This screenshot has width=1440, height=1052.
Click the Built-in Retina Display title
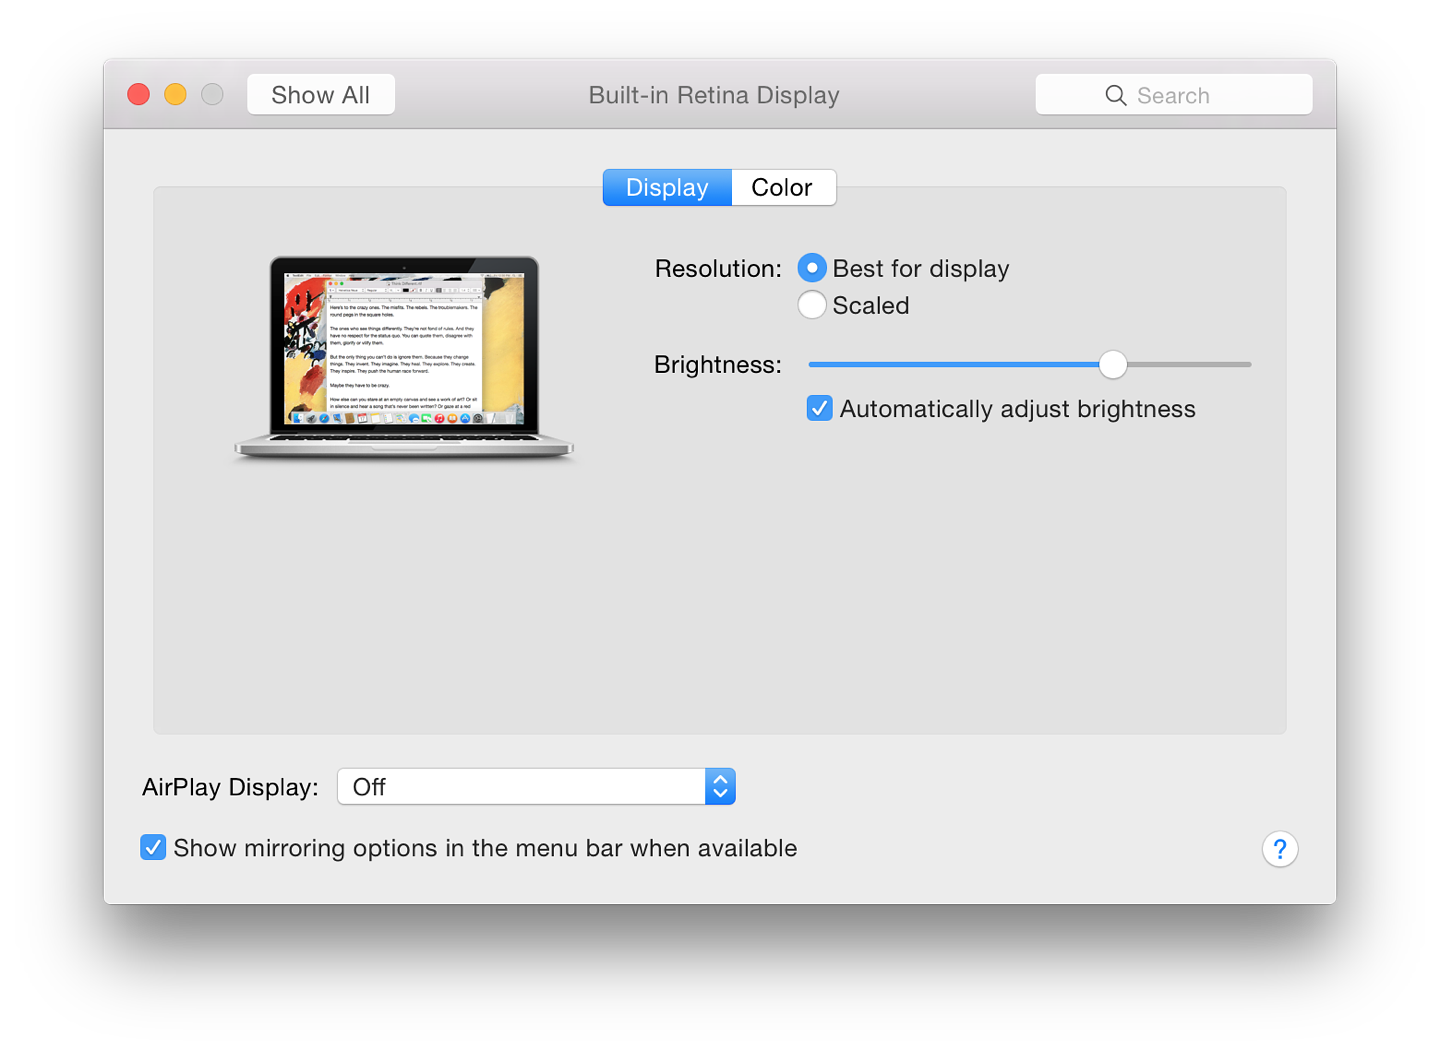[714, 95]
